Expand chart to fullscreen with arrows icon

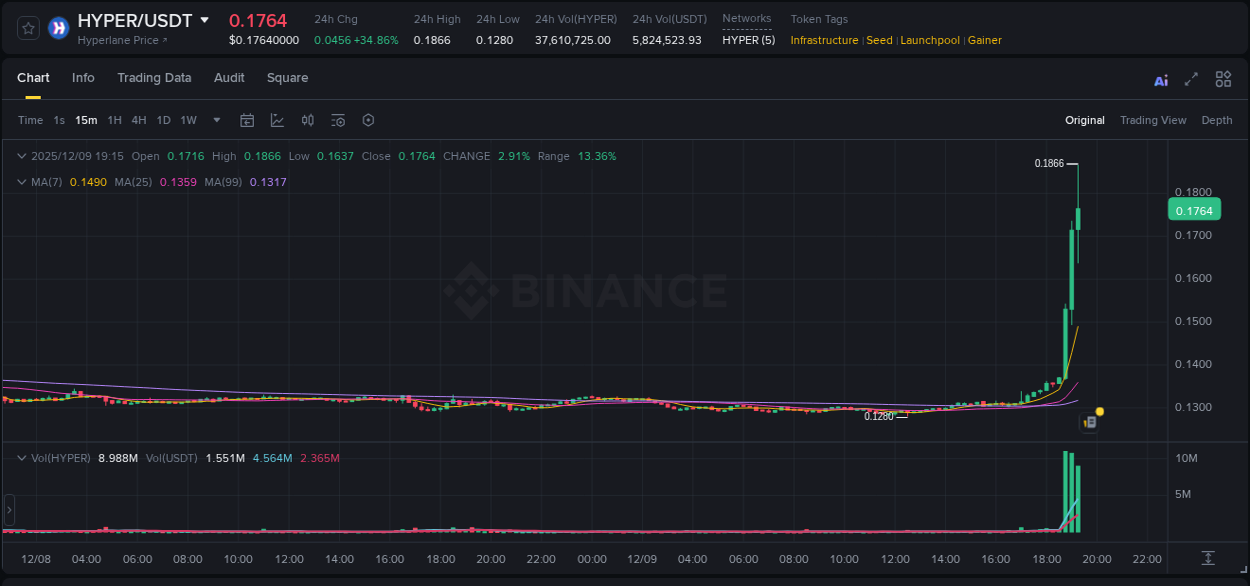coord(1191,78)
